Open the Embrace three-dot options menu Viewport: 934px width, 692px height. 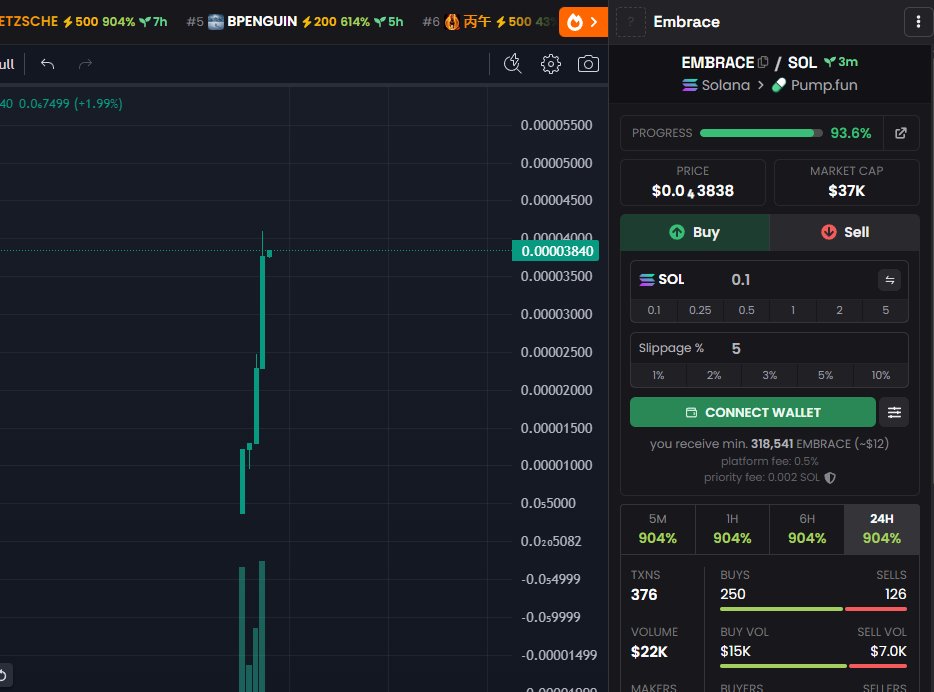[x=918, y=22]
